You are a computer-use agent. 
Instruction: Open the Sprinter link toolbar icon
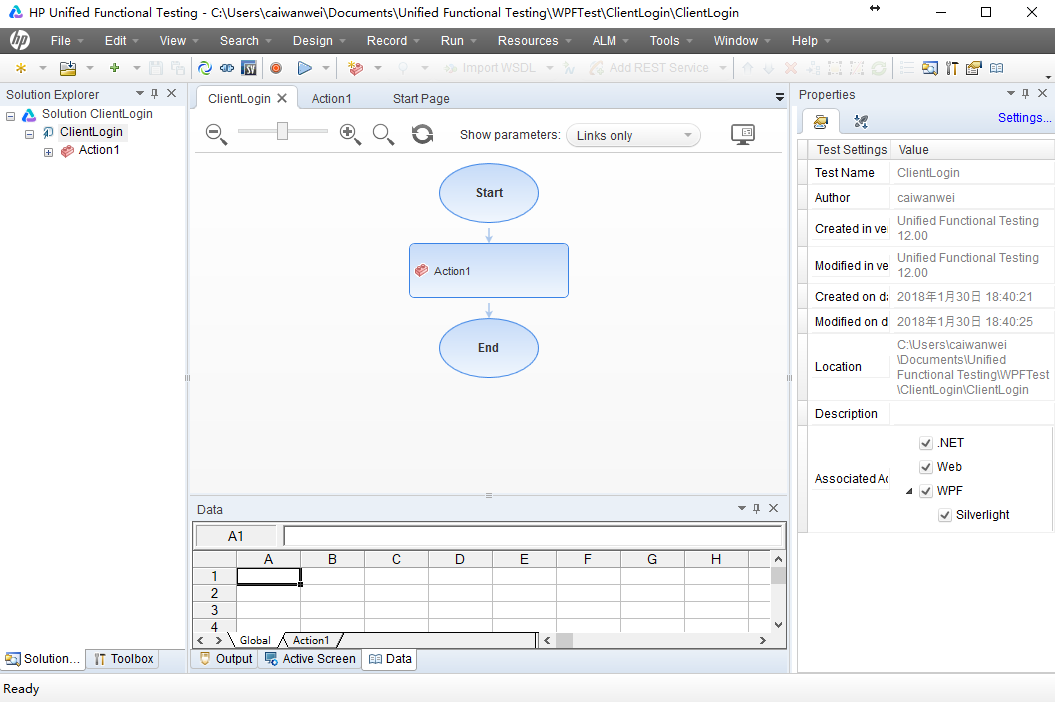point(227,68)
